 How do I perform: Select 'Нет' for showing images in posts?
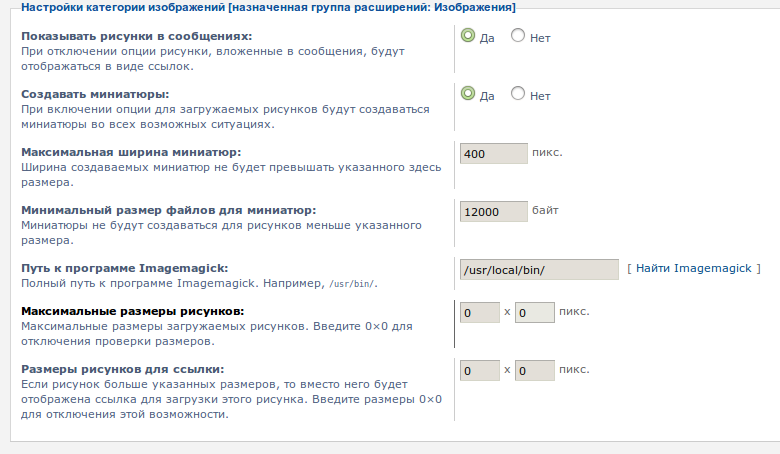518,36
